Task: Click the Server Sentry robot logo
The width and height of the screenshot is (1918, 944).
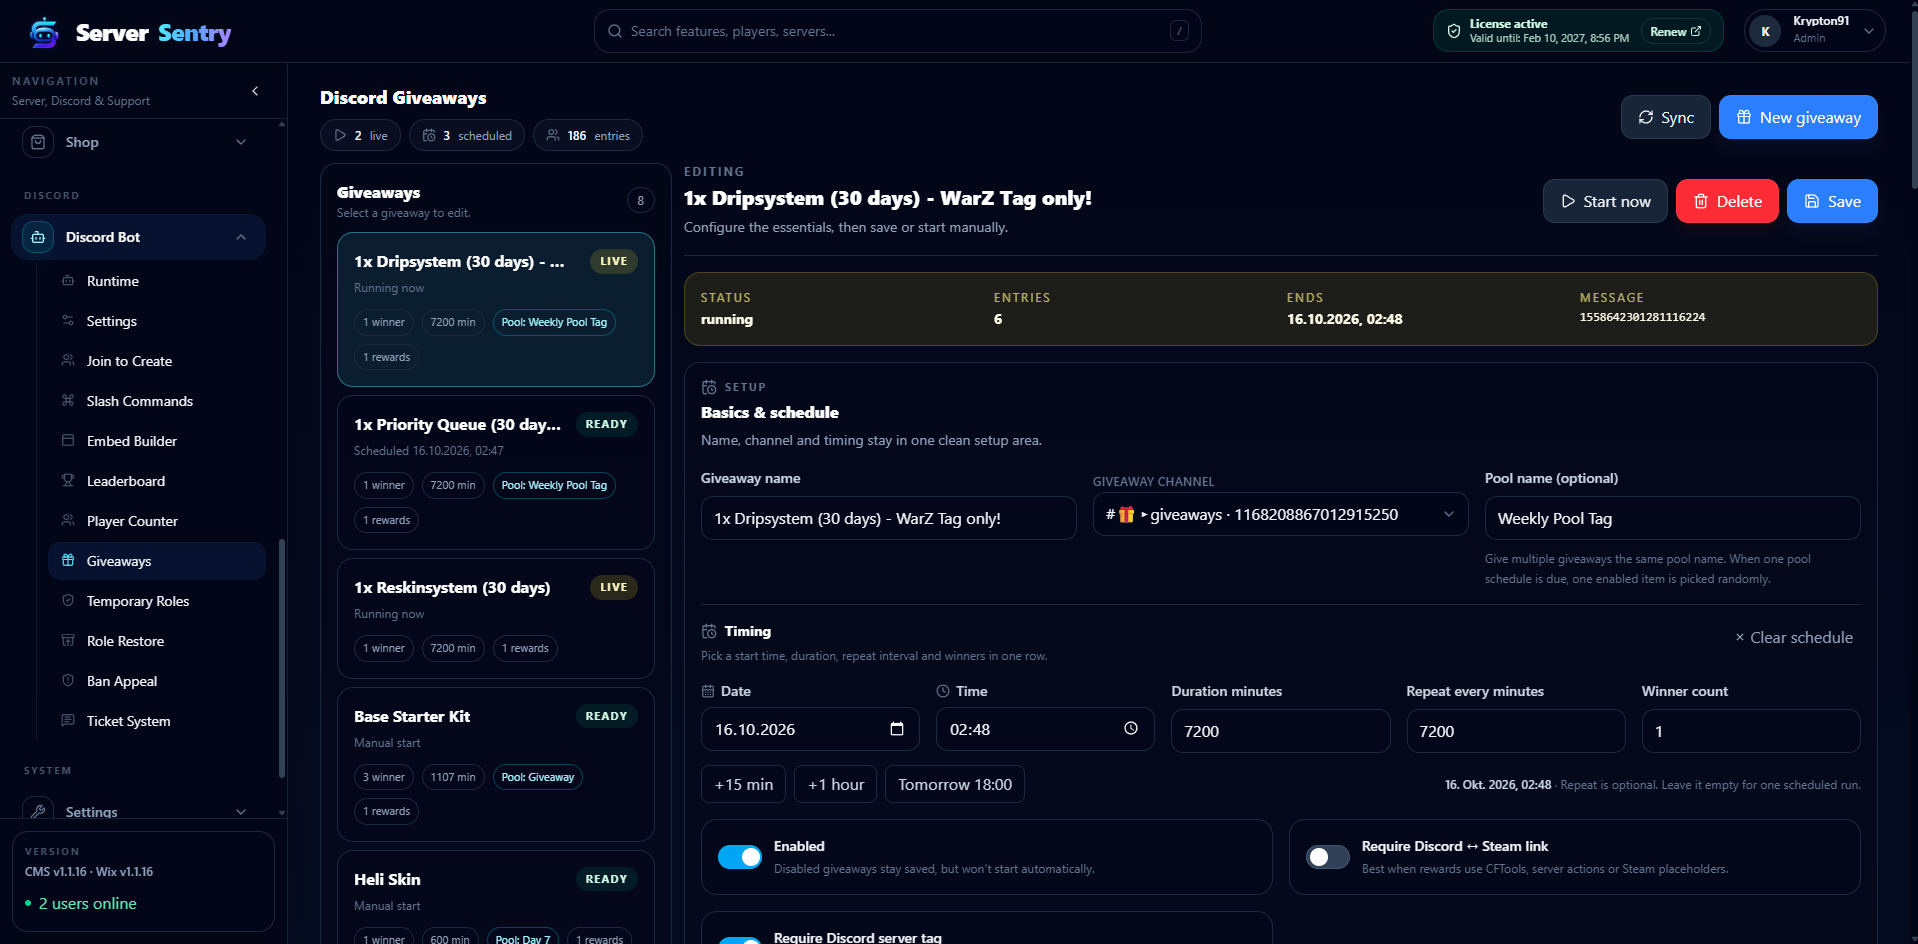Action: pos(44,32)
